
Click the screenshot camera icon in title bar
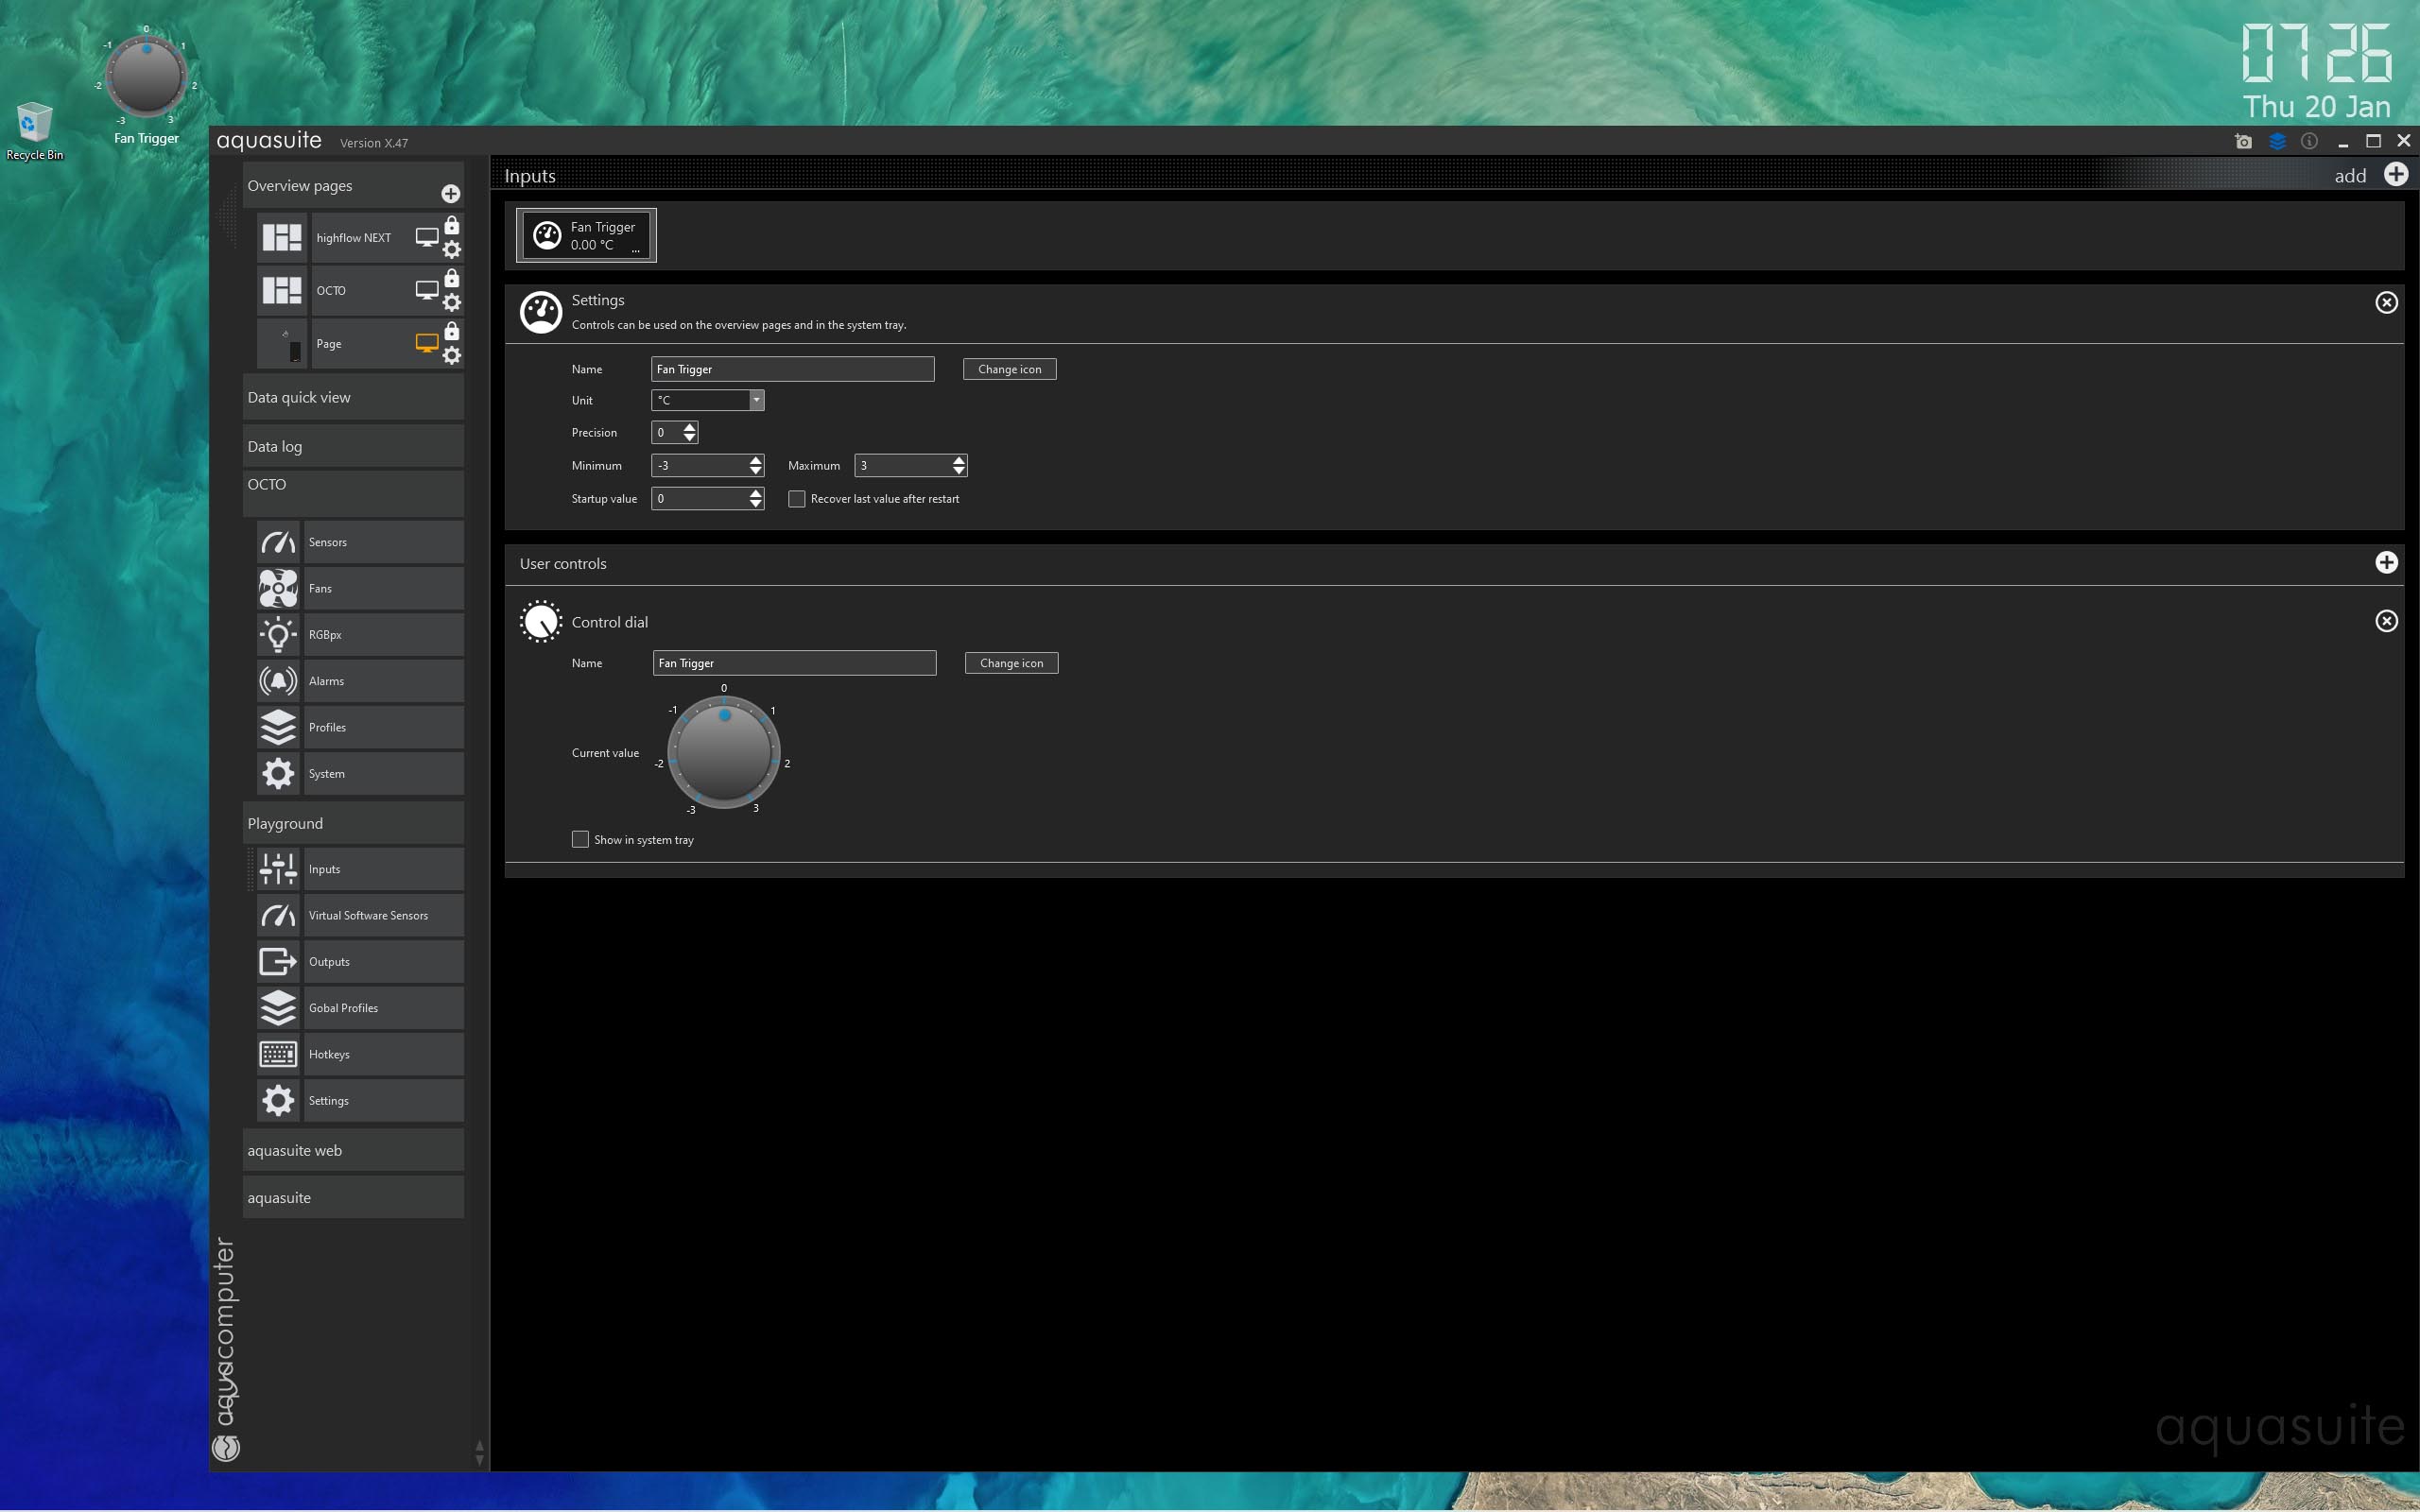2243,142
